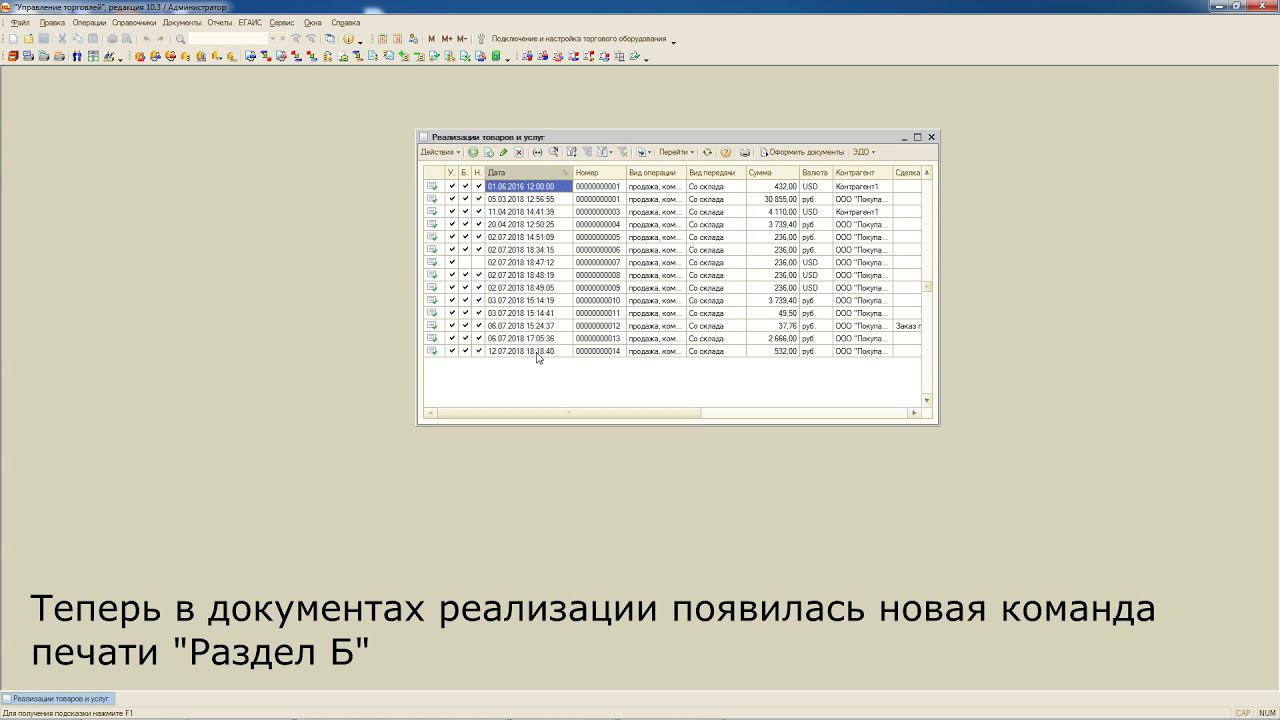Expand the filter history dropdown arrow
This screenshot has height=720, width=1280.
point(611,152)
